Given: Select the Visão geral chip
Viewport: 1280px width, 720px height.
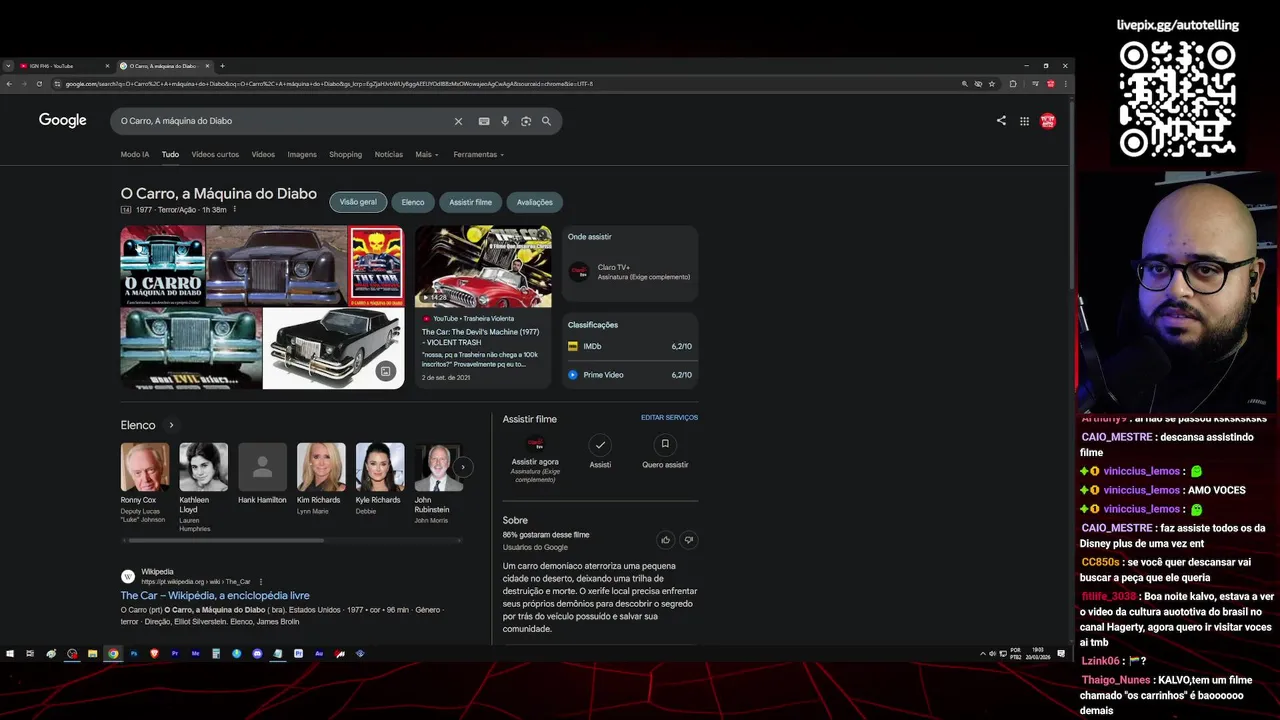Looking at the screenshot, I should [358, 202].
